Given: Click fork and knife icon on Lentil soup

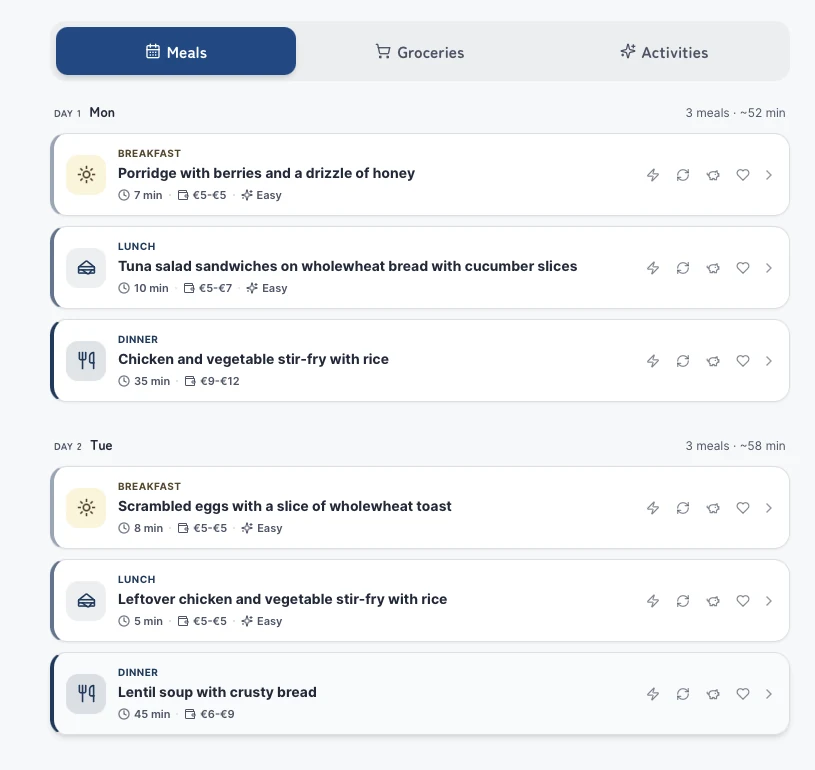Looking at the screenshot, I should pos(86,694).
